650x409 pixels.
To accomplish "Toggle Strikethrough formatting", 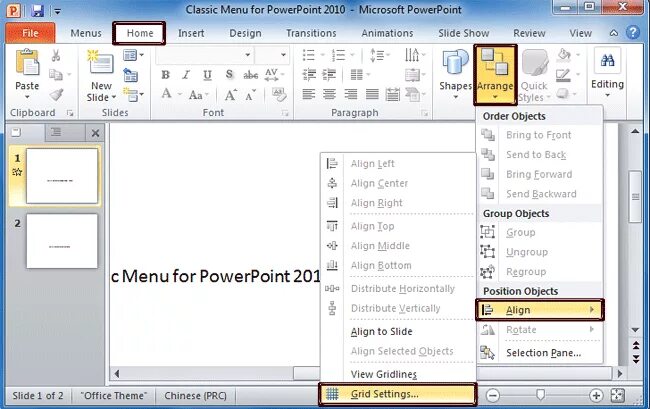I will [x=250, y=75].
